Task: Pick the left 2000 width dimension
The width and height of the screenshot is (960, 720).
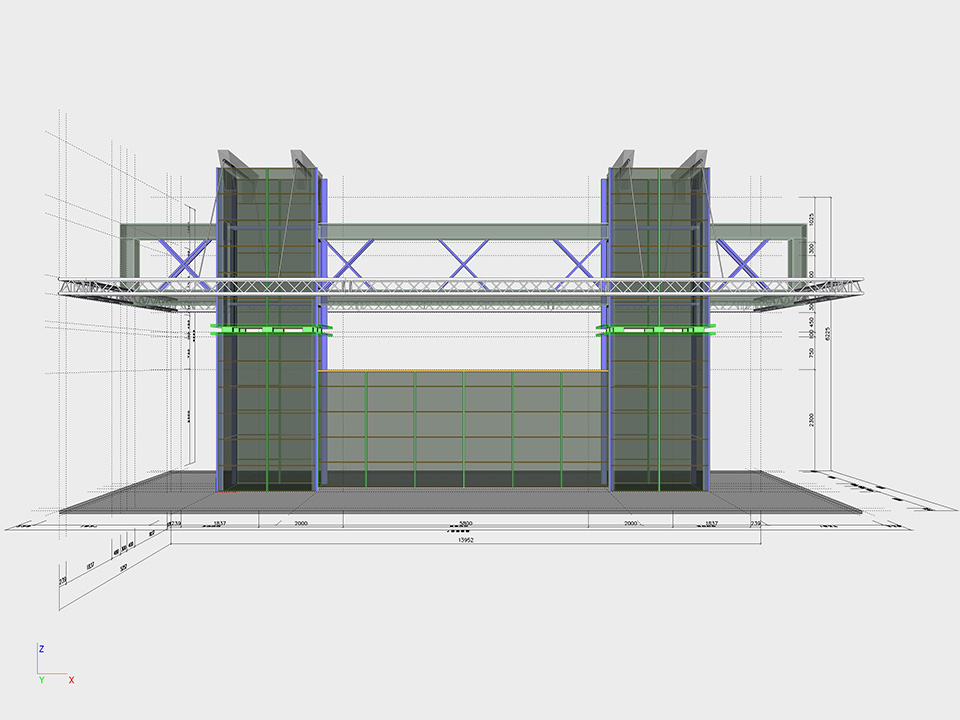Action: pos(301,523)
